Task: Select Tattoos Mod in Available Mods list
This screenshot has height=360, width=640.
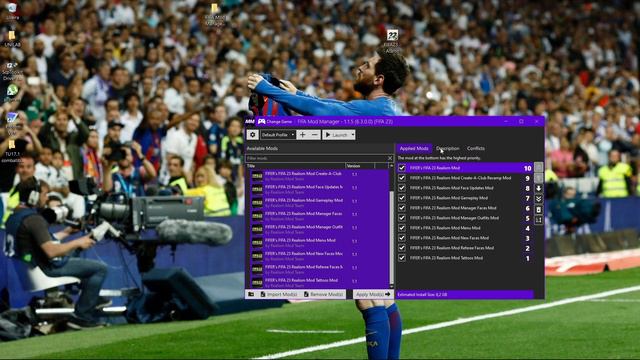Action: (x=319, y=282)
